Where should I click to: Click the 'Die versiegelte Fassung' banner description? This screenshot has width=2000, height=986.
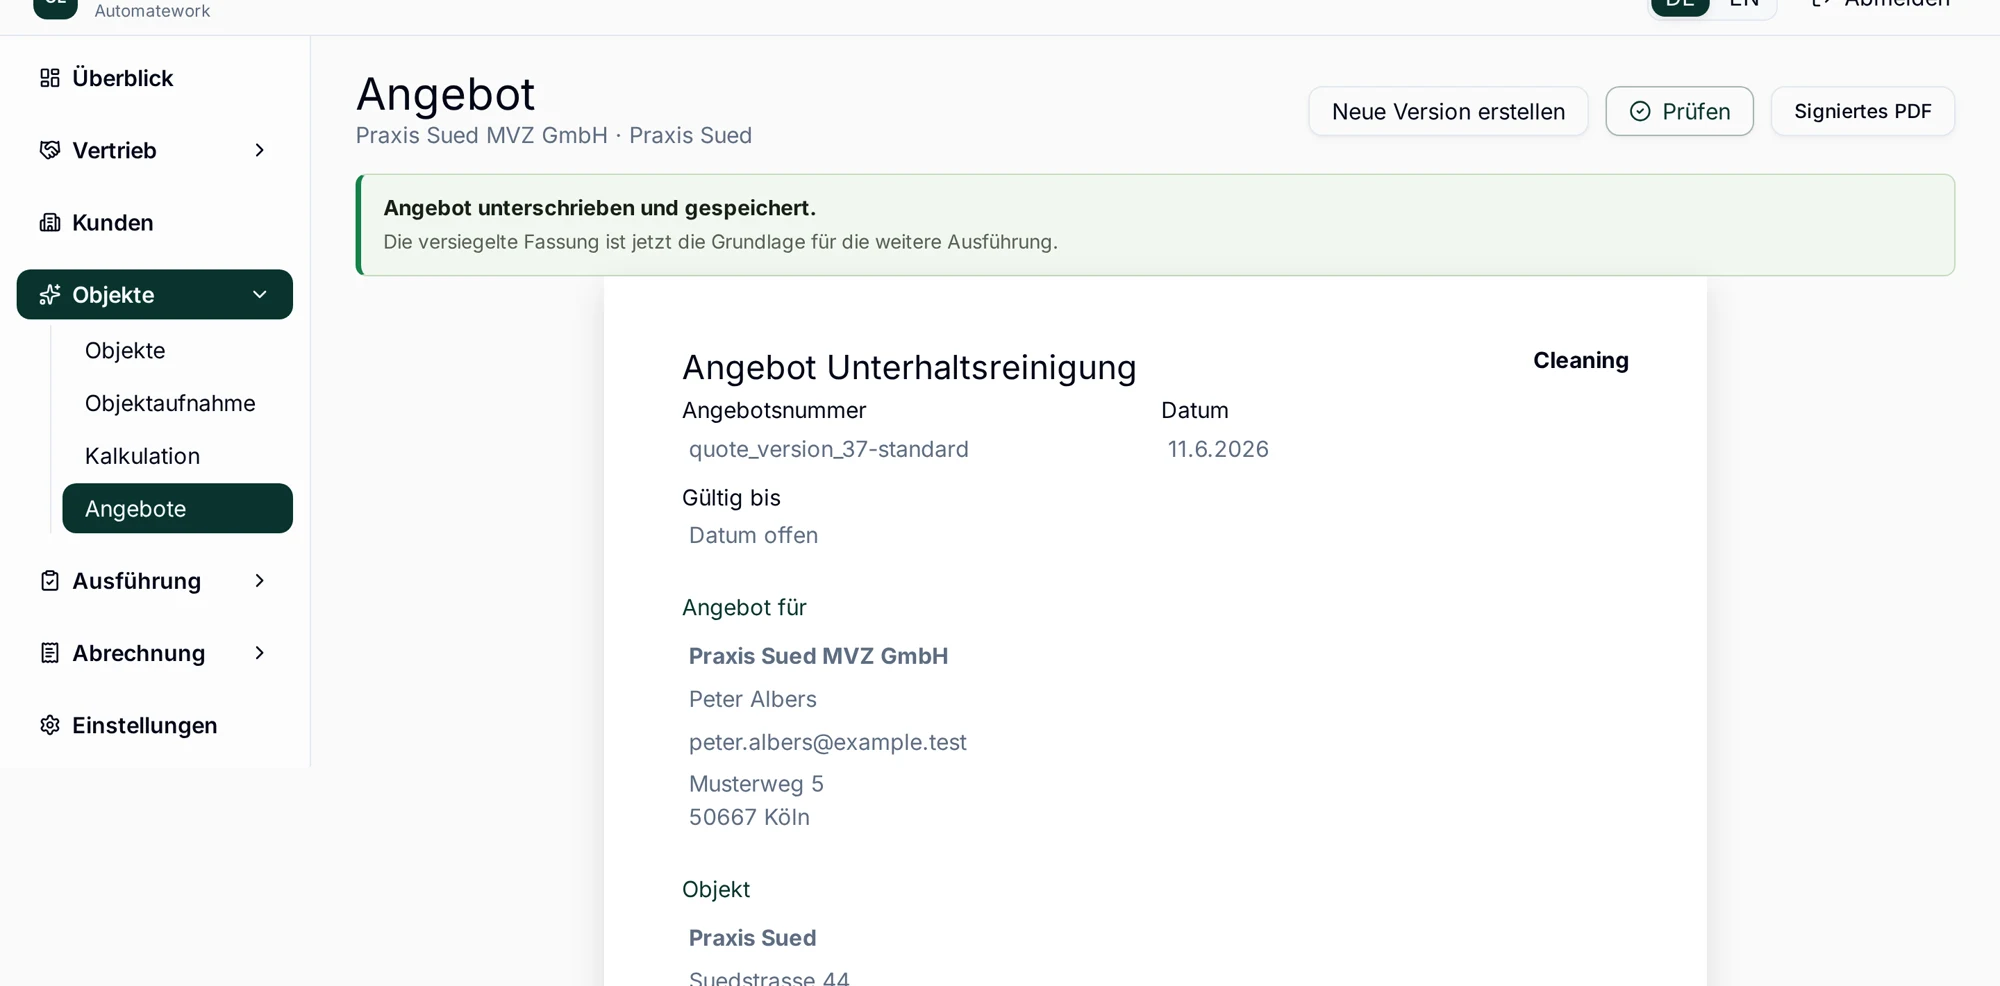tap(720, 242)
